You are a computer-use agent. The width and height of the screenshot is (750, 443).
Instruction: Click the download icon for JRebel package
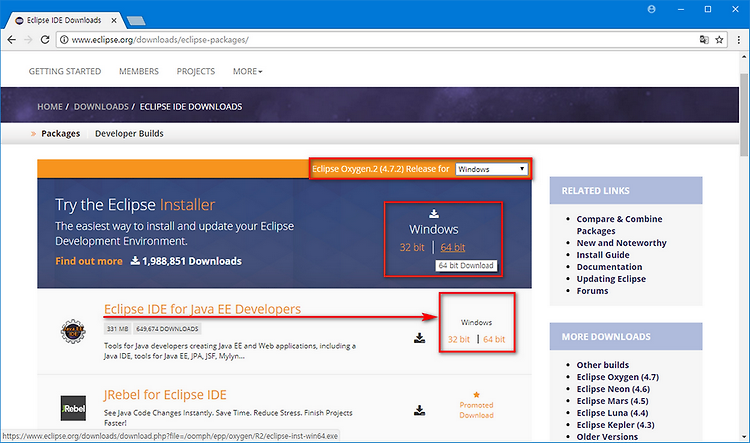pyautogui.click(x=419, y=410)
